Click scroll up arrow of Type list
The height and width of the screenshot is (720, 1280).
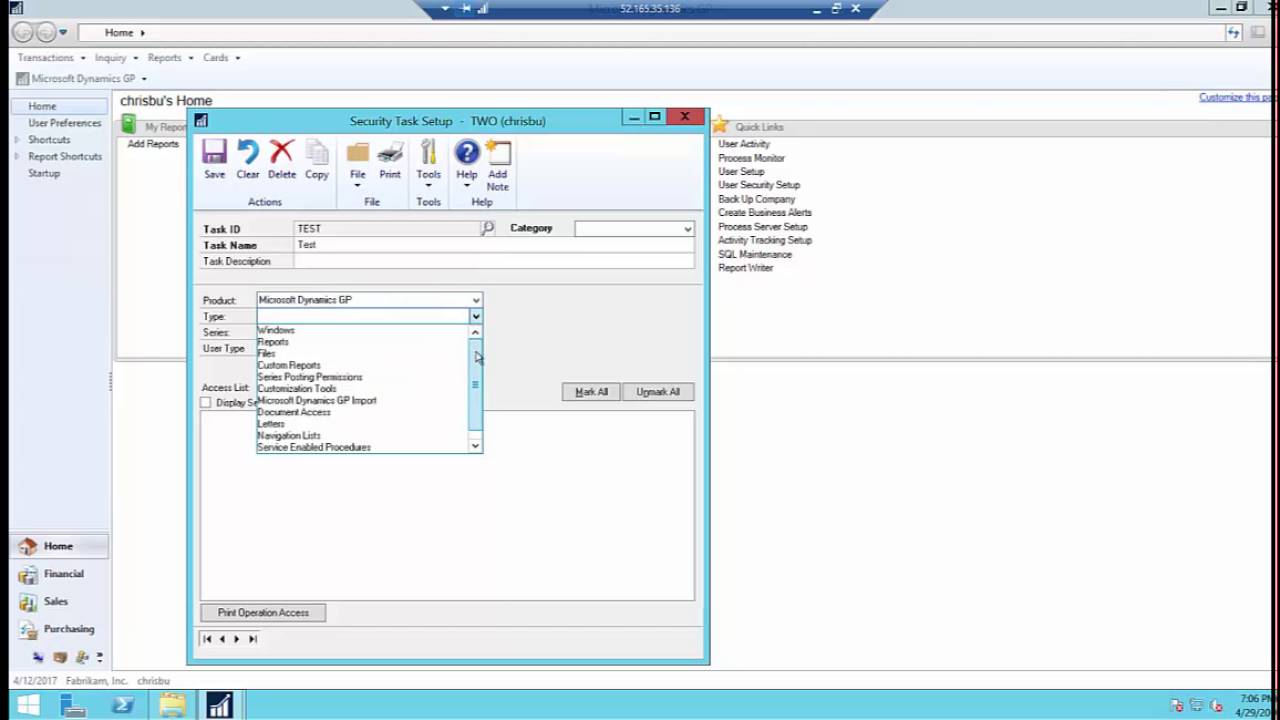[475, 332]
